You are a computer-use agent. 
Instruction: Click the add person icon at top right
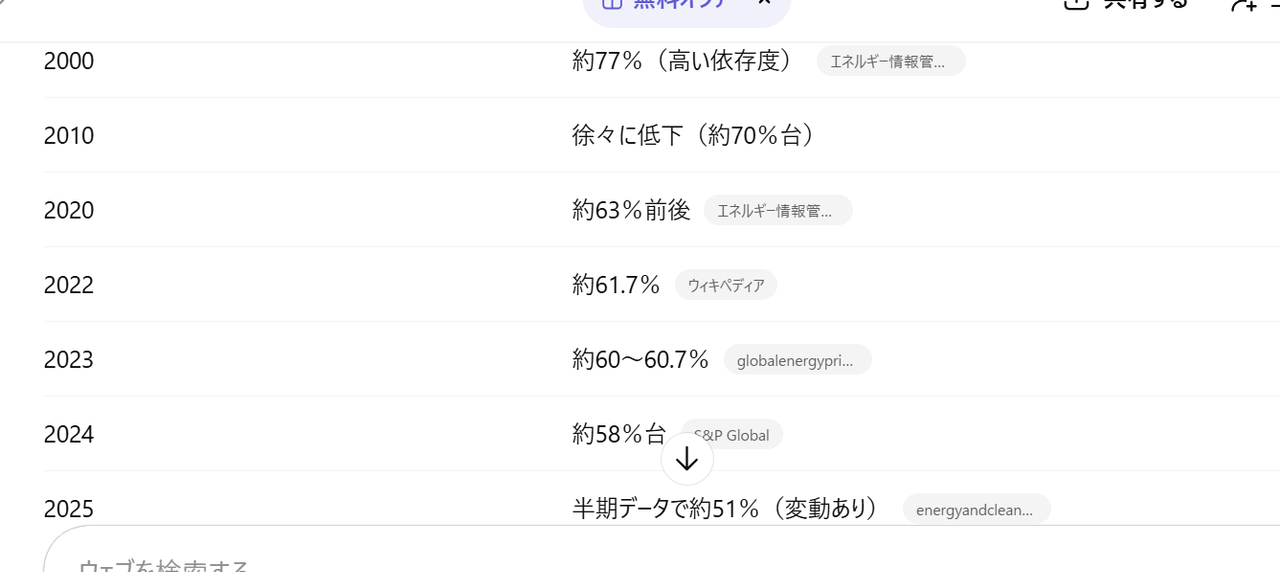tap(1245, 5)
